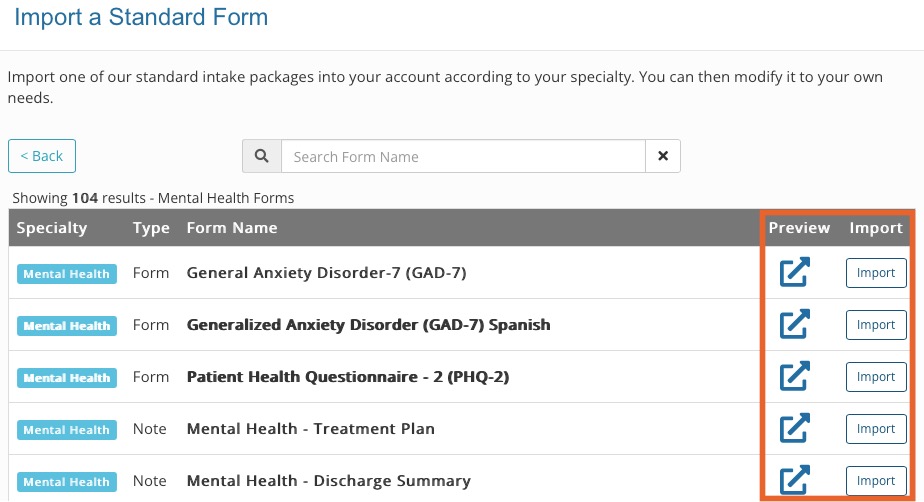Preview the General Anxiety Disorder-7 (GAD-7) form
The height and width of the screenshot is (502, 924).
point(795,272)
